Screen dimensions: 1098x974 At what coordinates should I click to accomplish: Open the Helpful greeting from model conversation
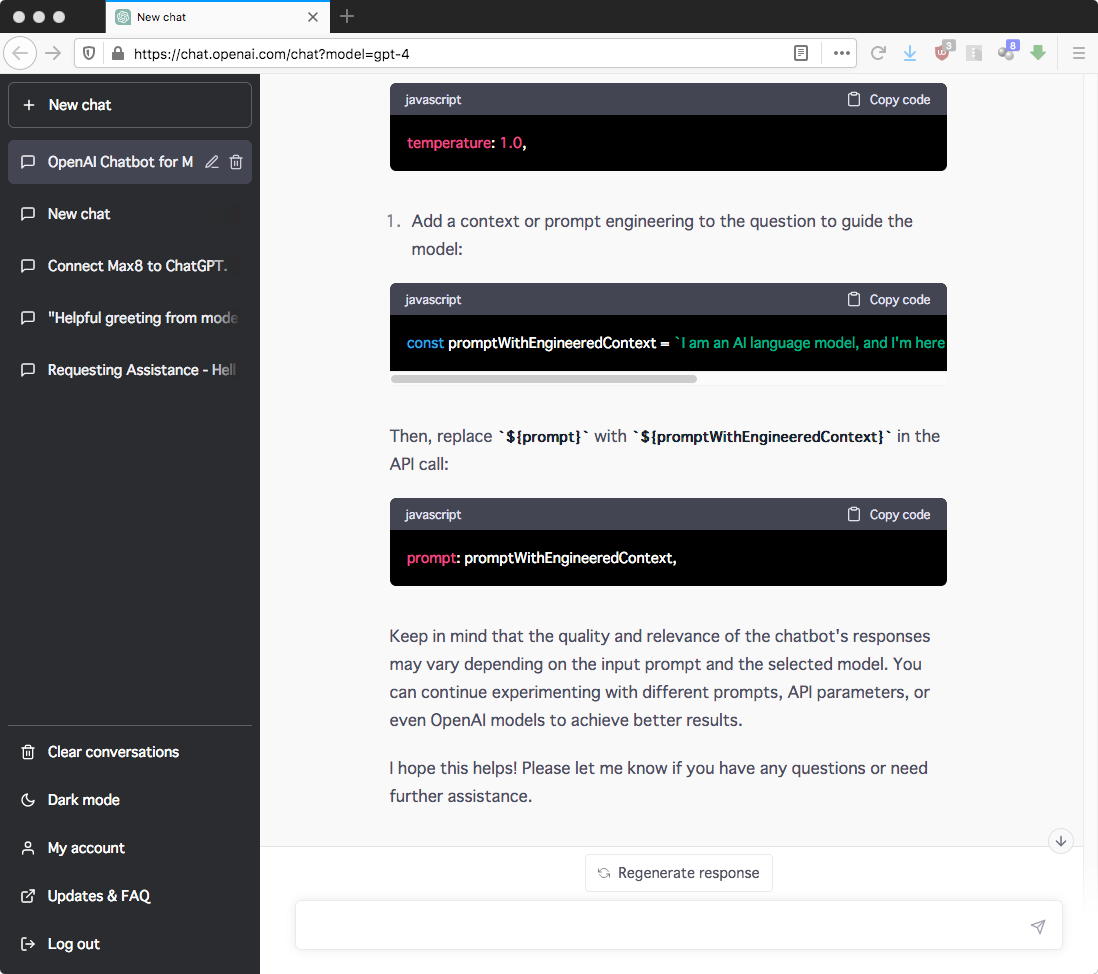[130, 318]
